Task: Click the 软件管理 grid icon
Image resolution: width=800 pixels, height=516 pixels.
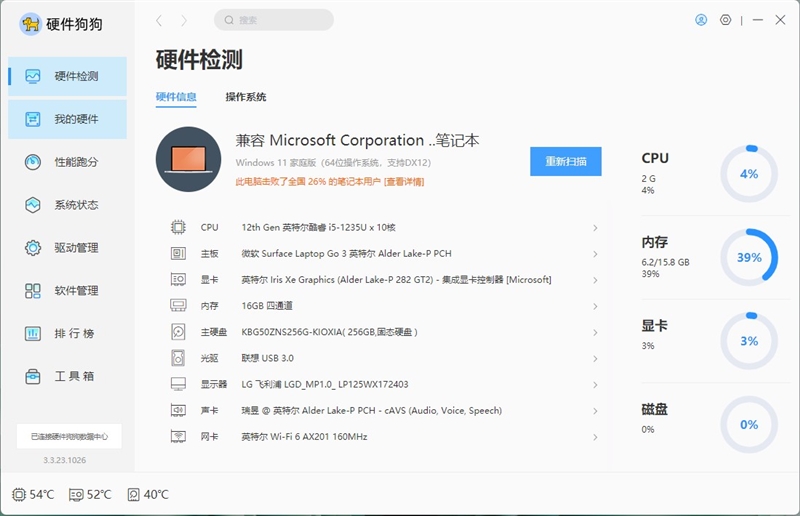Action: (x=33, y=291)
